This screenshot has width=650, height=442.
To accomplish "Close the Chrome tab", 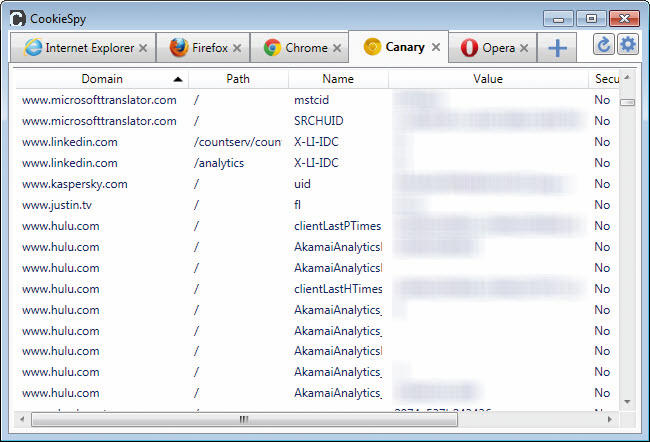I will 337,48.
